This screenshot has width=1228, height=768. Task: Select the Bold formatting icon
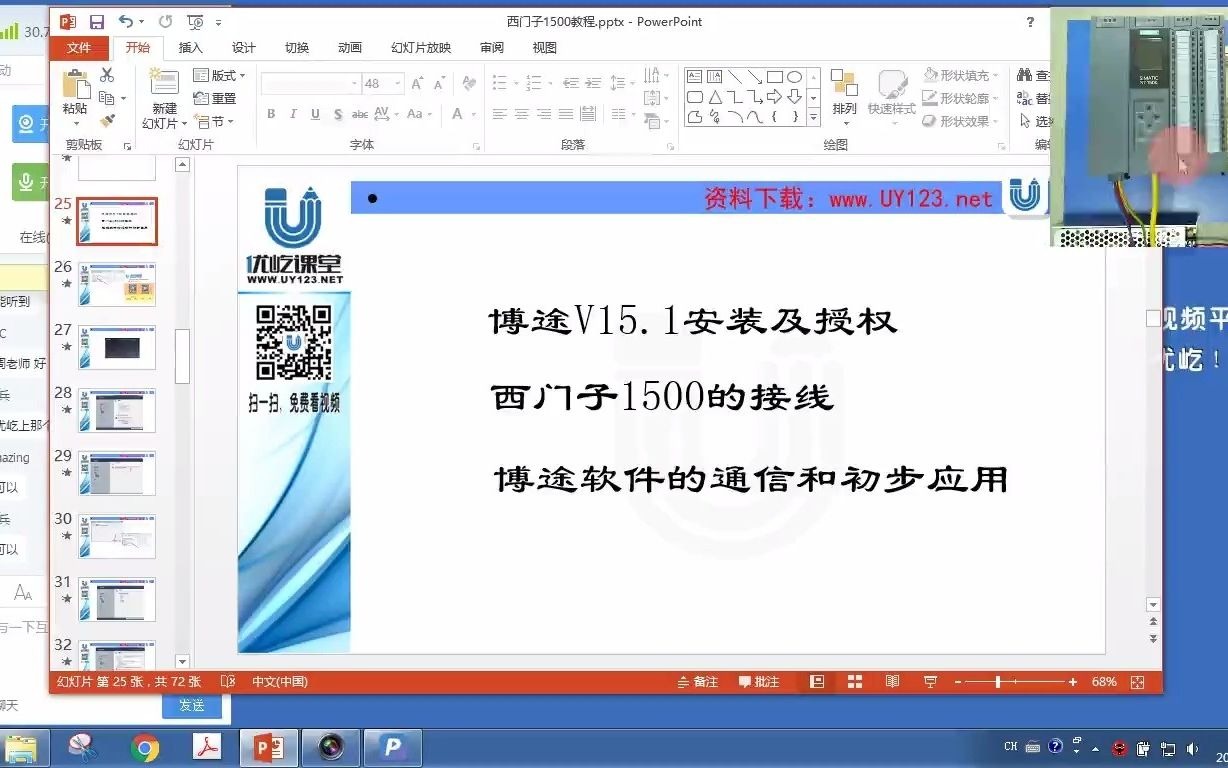click(272, 114)
